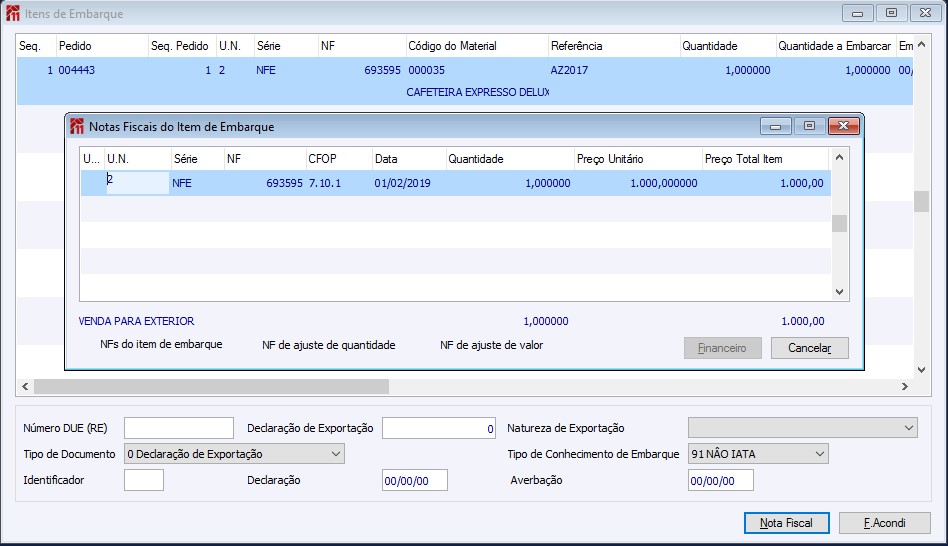Click Cancelar in the Notas Fiscais dialog
This screenshot has width=948, height=546.
[810, 348]
